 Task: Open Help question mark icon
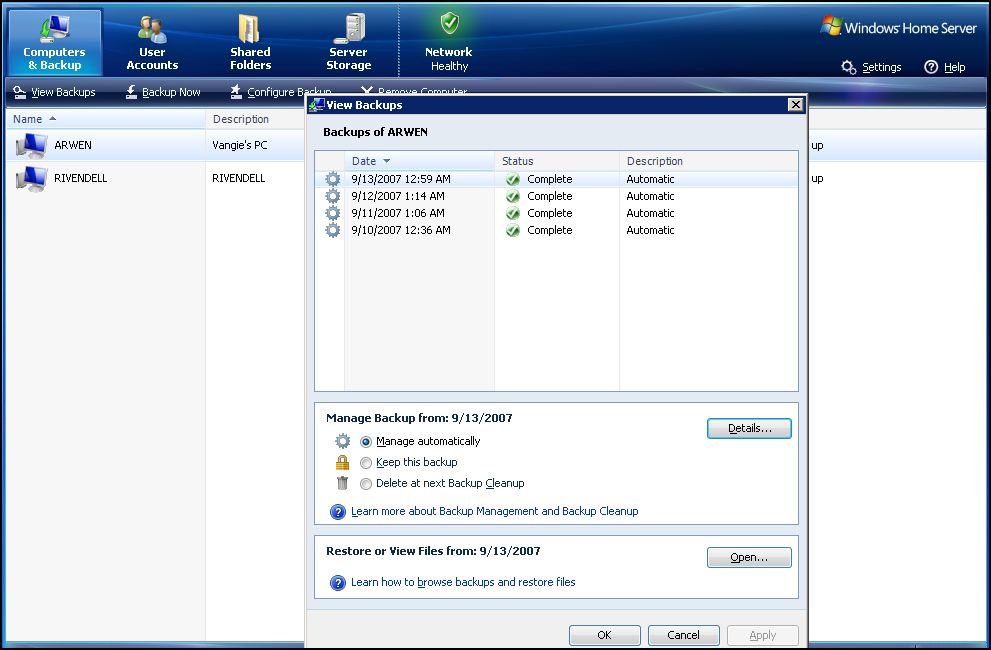tap(931, 67)
